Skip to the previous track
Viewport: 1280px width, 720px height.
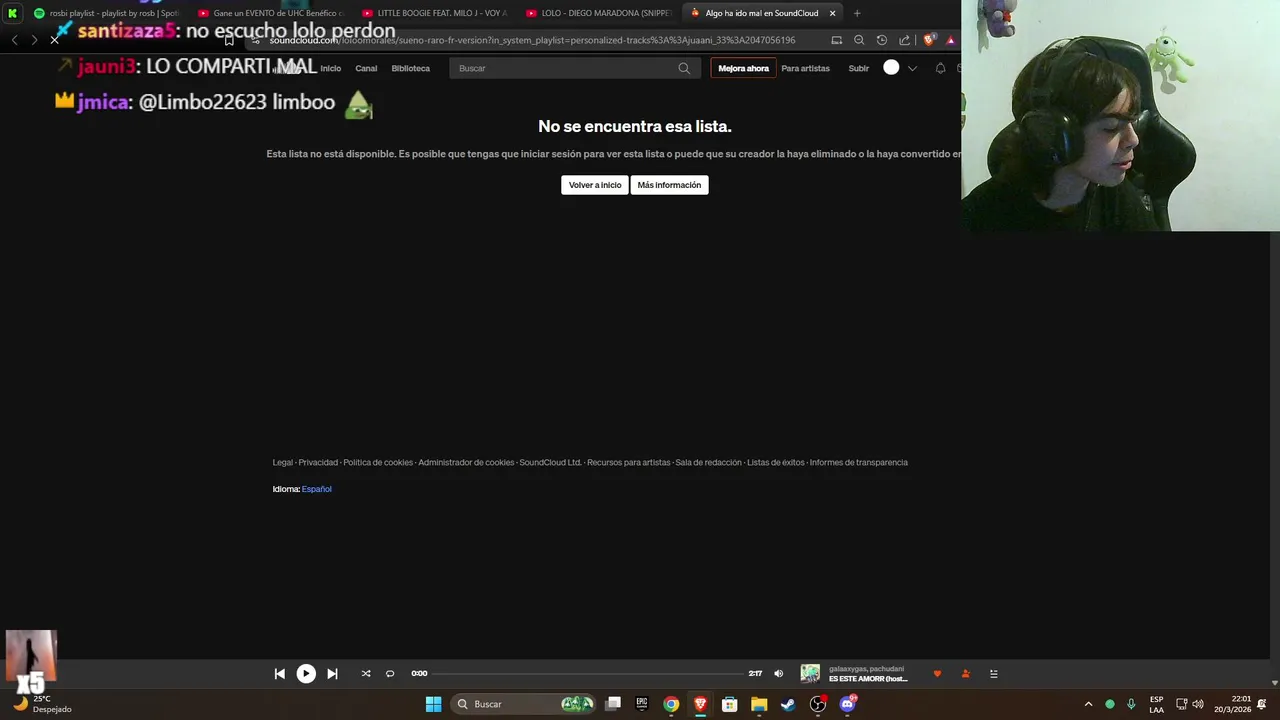pos(280,674)
